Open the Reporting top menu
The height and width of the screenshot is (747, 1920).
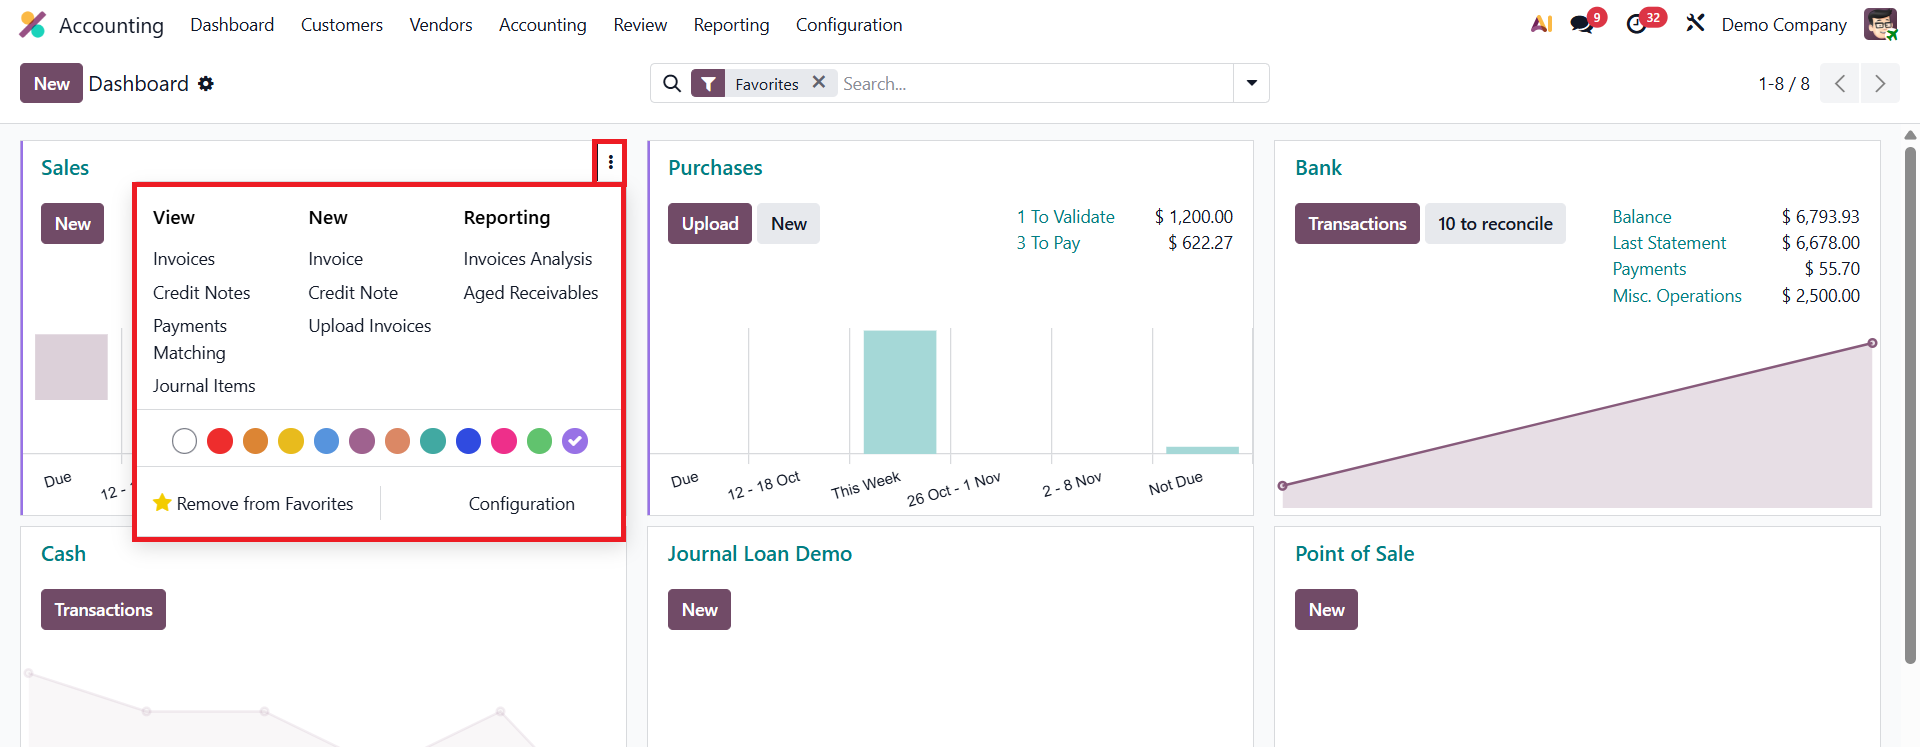731,25
